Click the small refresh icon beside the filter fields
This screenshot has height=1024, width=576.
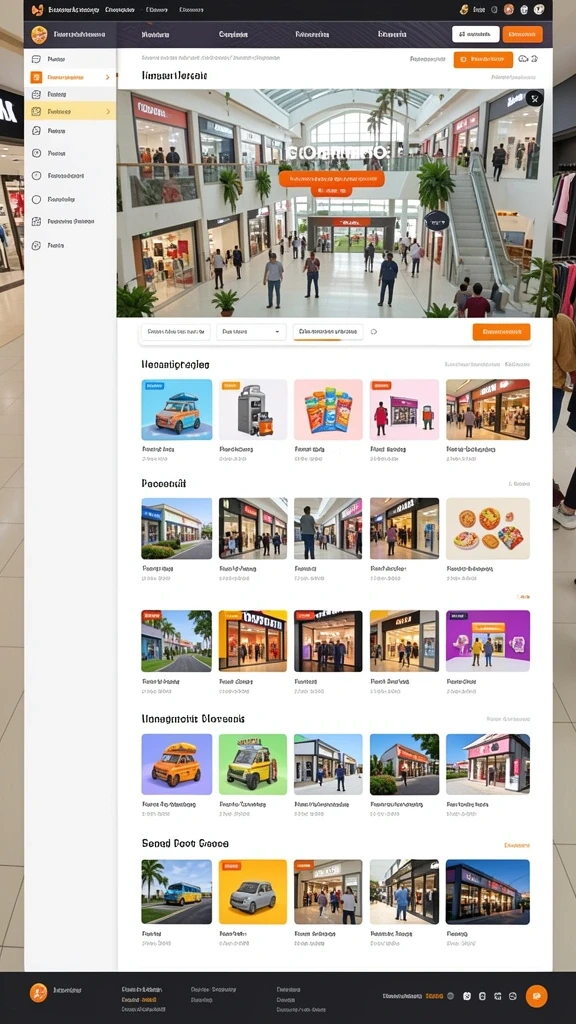(374, 332)
